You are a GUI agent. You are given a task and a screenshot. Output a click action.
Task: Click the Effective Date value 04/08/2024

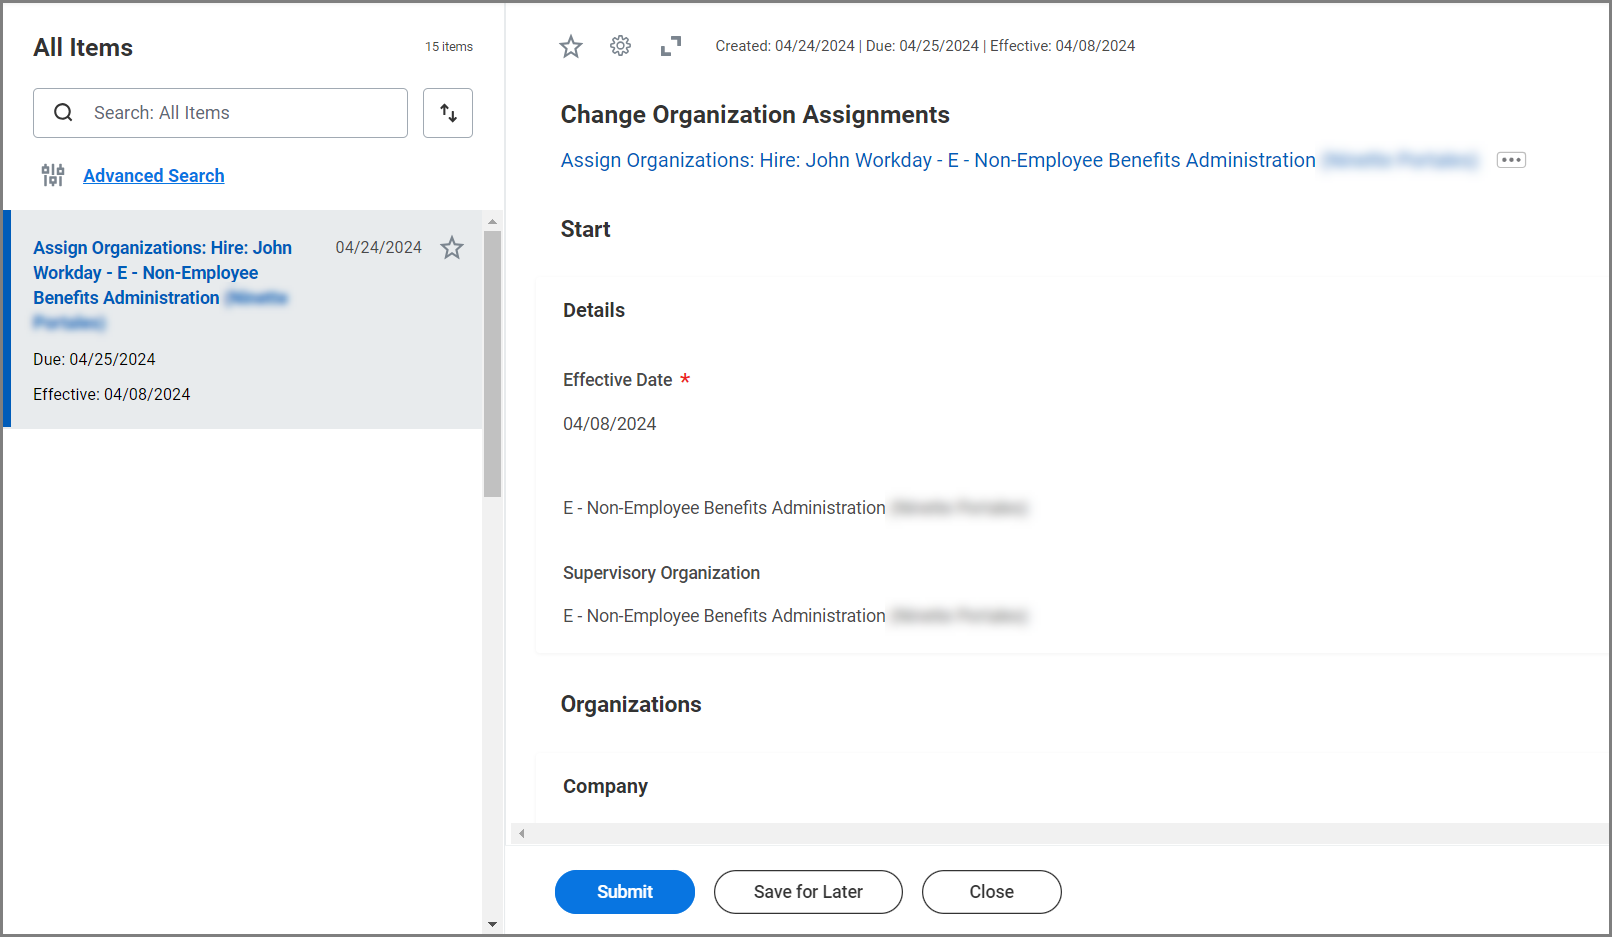click(610, 424)
